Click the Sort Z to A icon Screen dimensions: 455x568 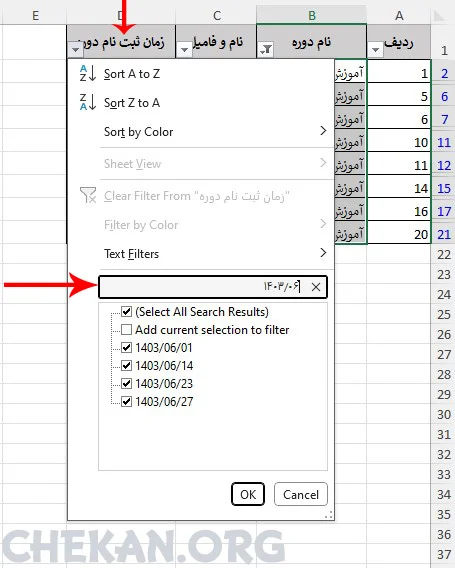coord(88,102)
